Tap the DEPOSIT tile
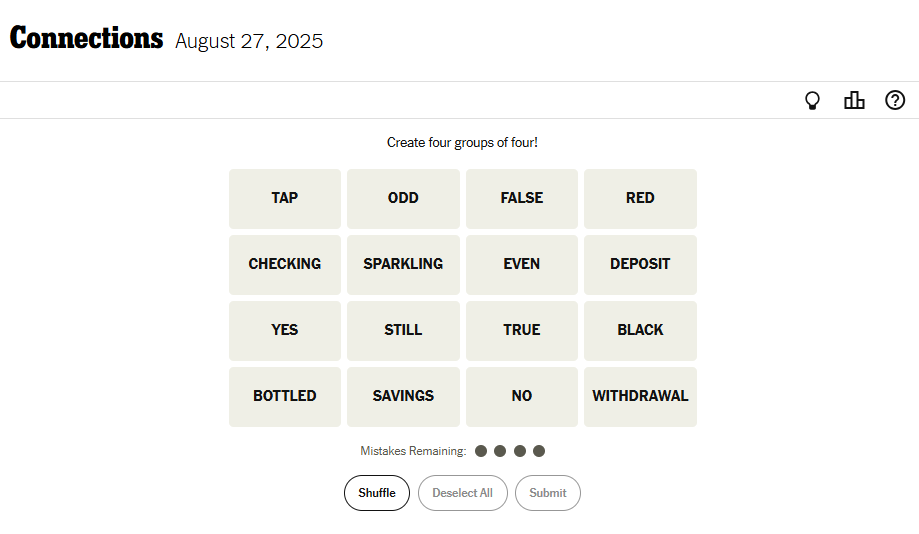Screen dimensions: 919x534 point(640,264)
